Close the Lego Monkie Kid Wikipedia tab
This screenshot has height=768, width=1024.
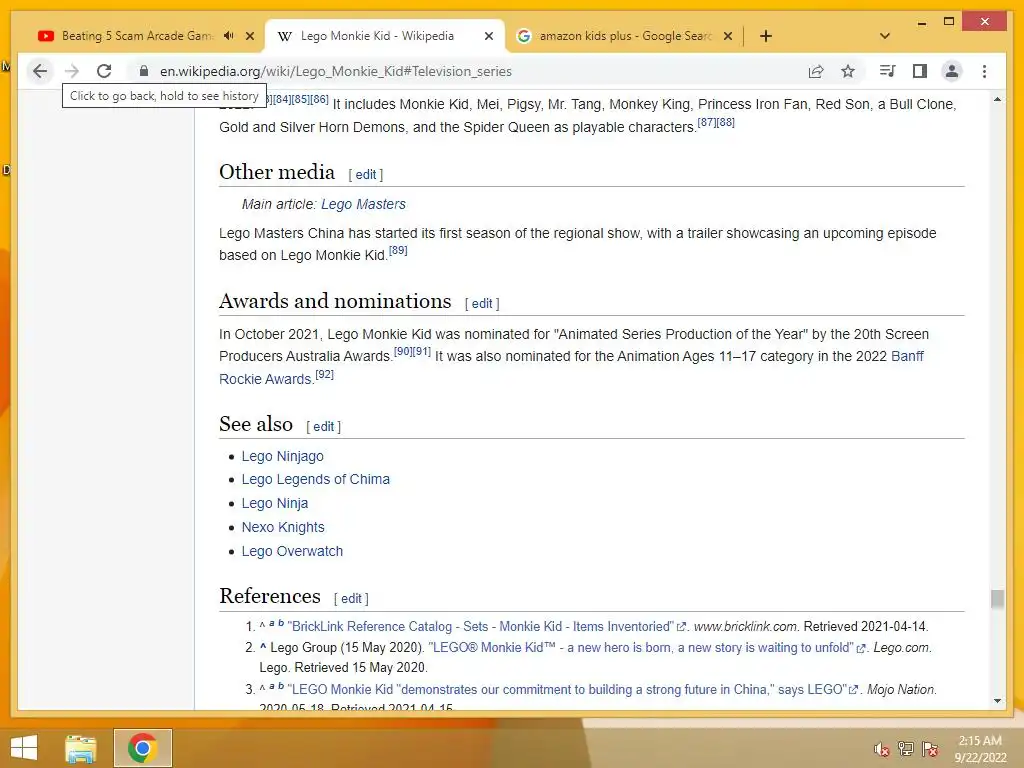[488, 36]
